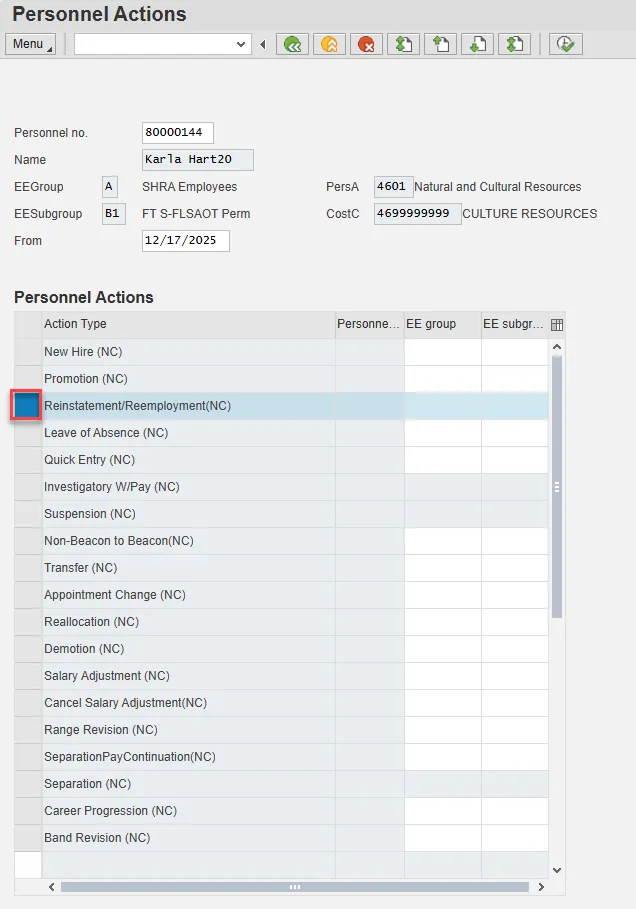Select the New Hire (NC) row selector
The image size is (636, 909).
[x=28, y=352]
